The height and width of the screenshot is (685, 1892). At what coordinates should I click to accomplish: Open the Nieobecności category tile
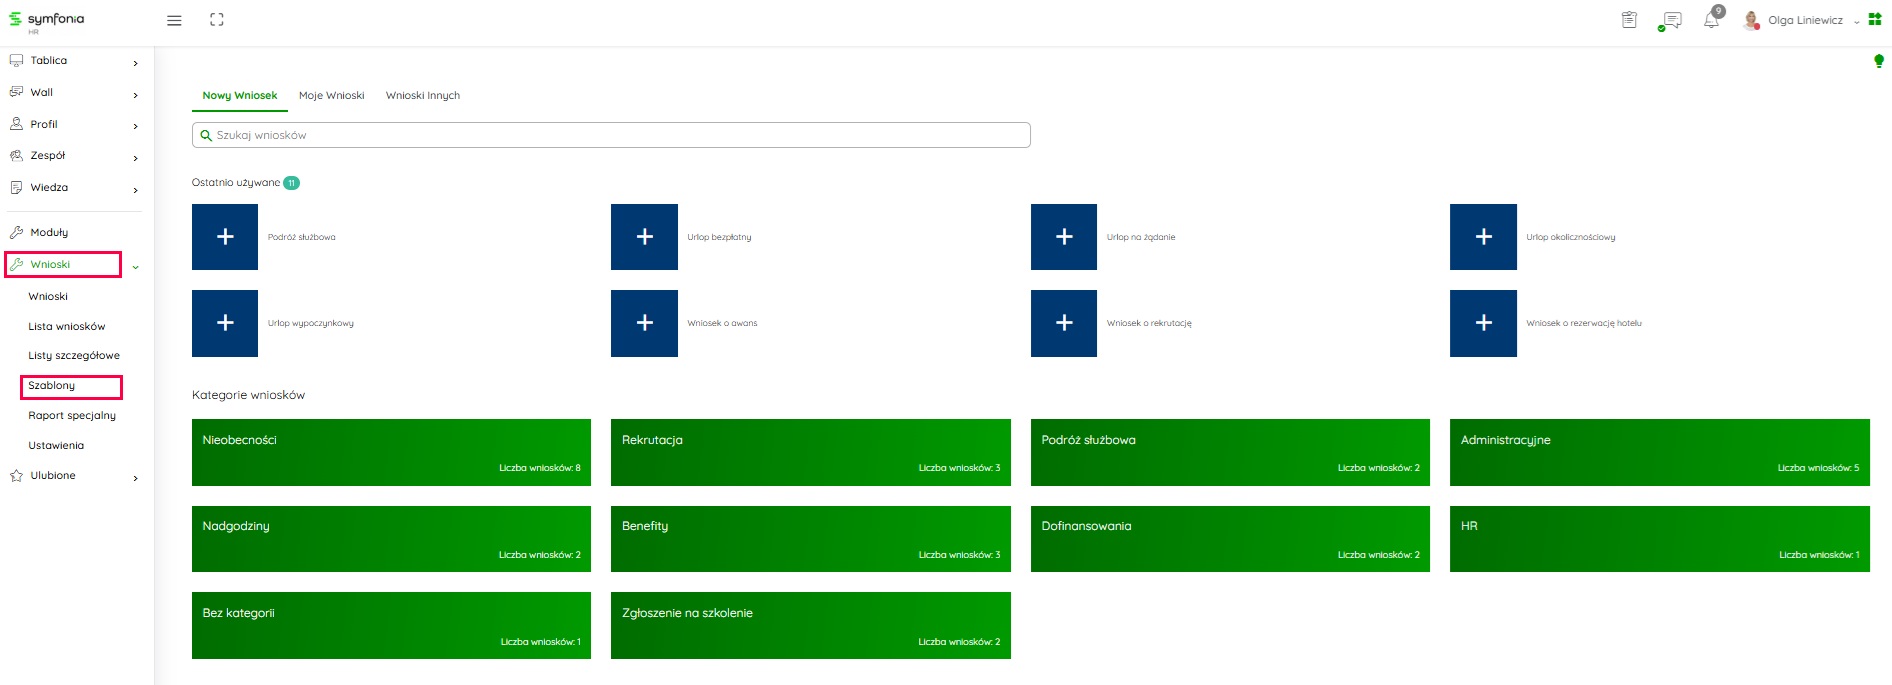pyautogui.click(x=391, y=452)
